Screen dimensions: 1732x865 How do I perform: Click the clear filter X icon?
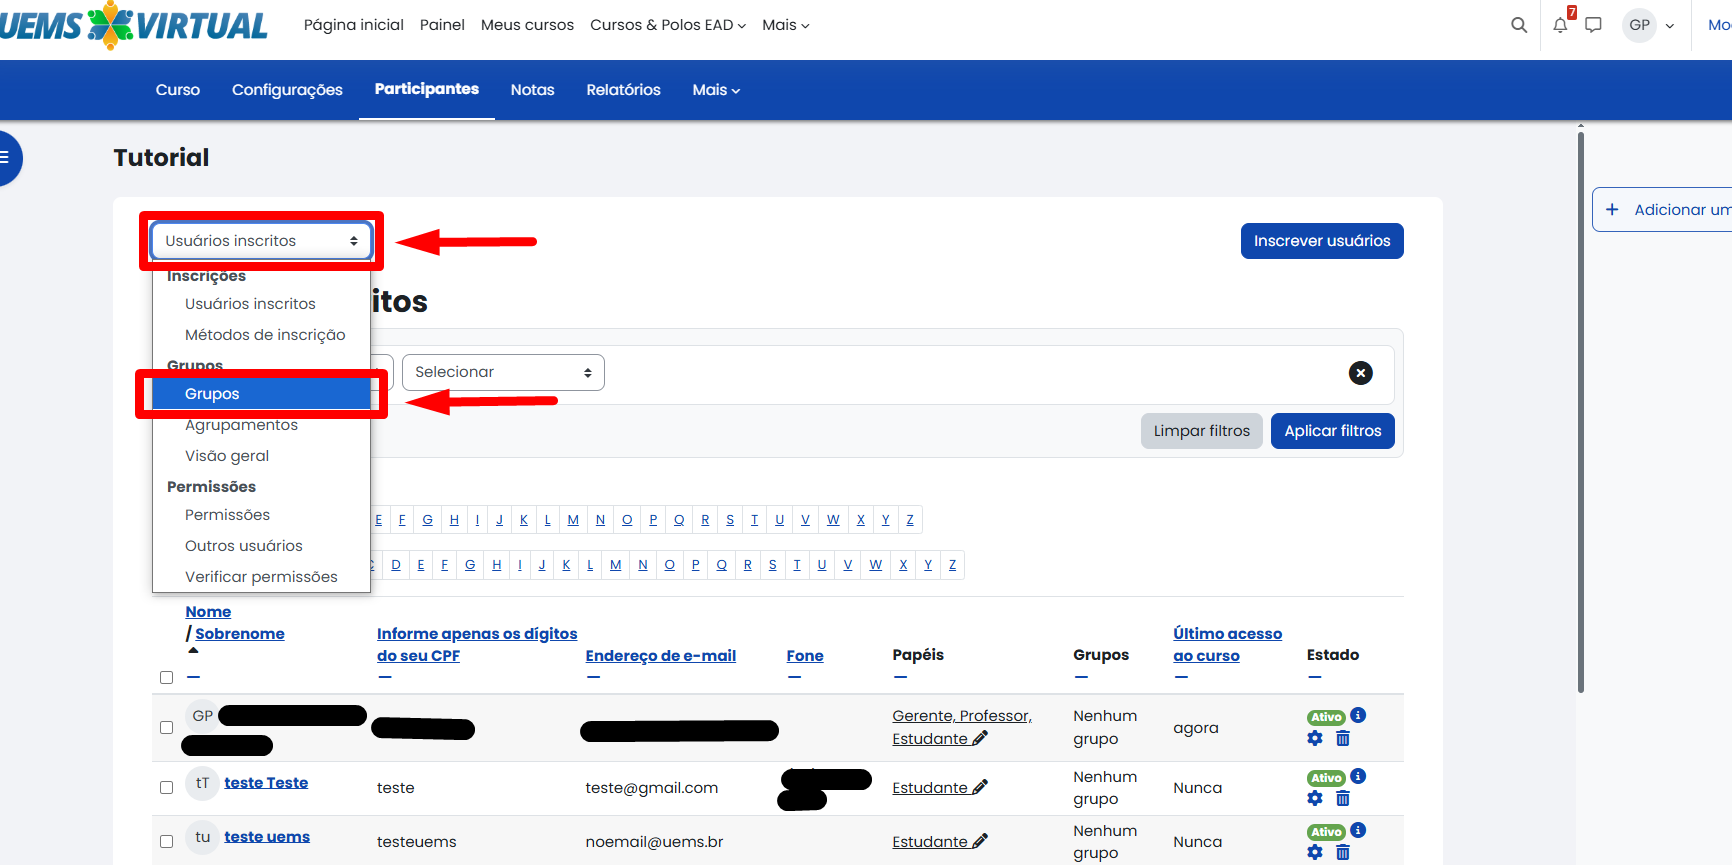point(1360,373)
